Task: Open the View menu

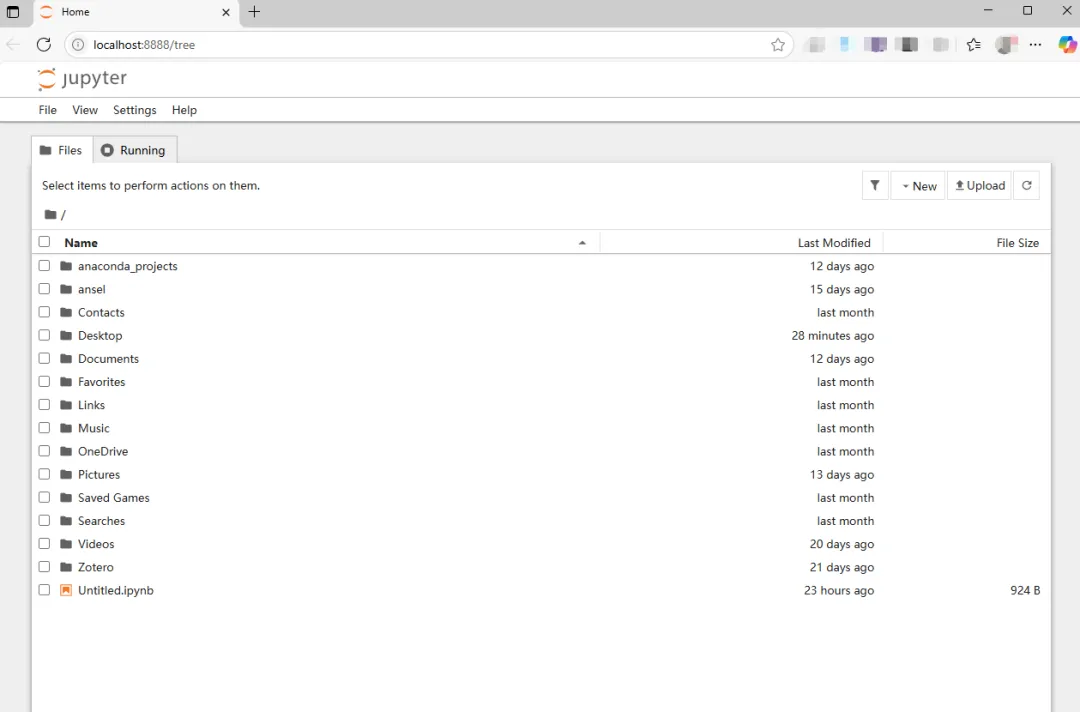Action: [x=85, y=110]
